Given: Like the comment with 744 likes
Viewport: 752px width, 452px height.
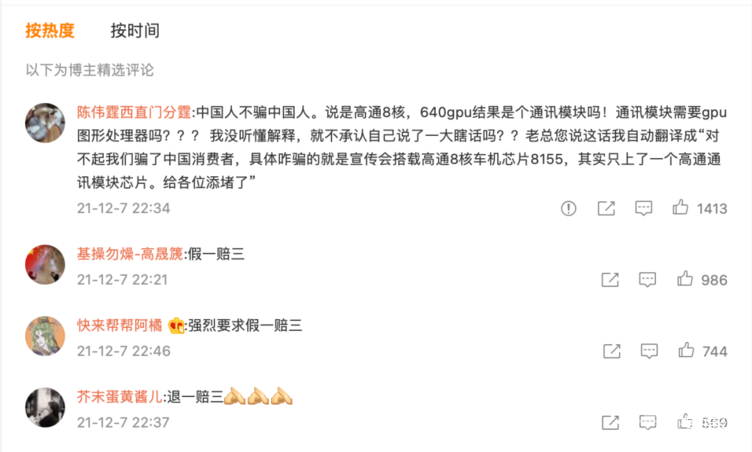Looking at the screenshot, I should [x=686, y=350].
